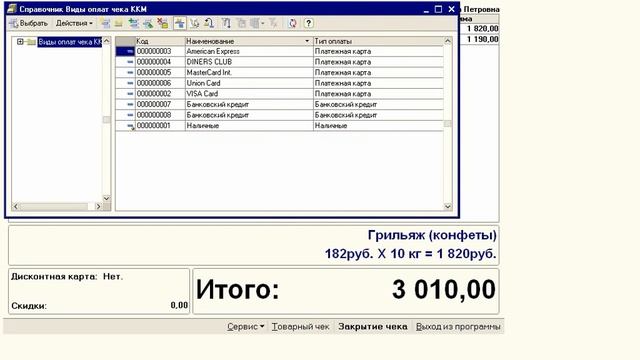This screenshot has width=640, height=360.
Task: Click the add by copying toolbar icon
Action: click(133, 23)
